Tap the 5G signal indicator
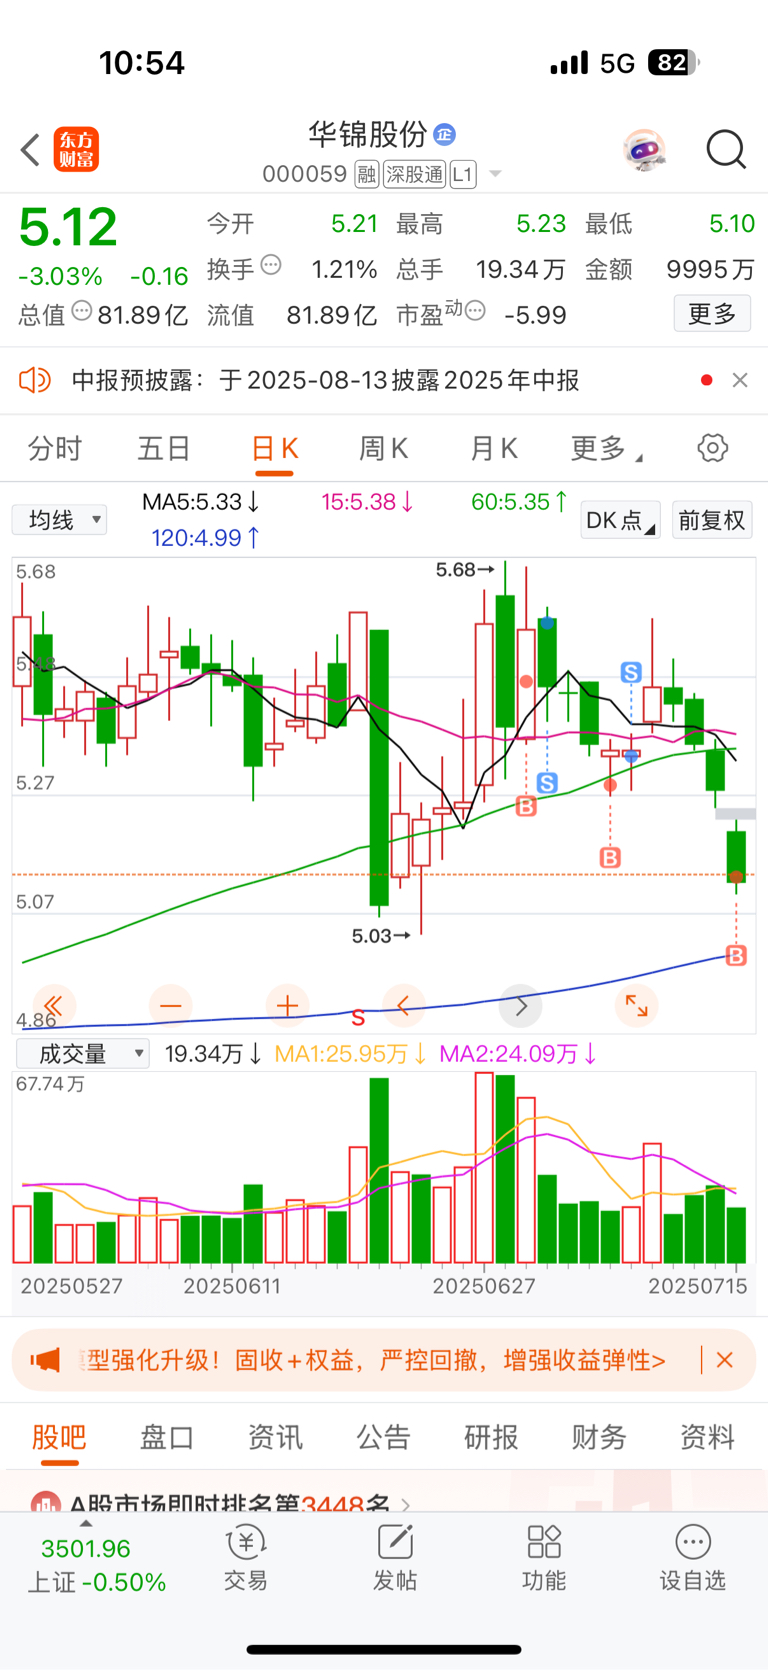Viewport: 768px width, 1670px height. point(618,64)
